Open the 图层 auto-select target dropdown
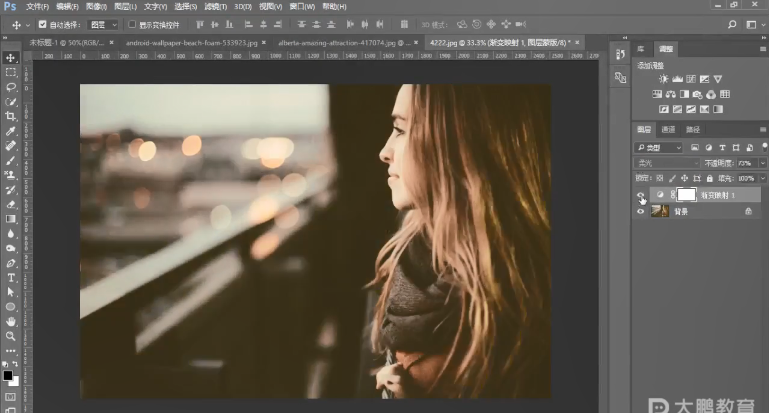The height and width of the screenshot is (413, 769). (102, 24)
